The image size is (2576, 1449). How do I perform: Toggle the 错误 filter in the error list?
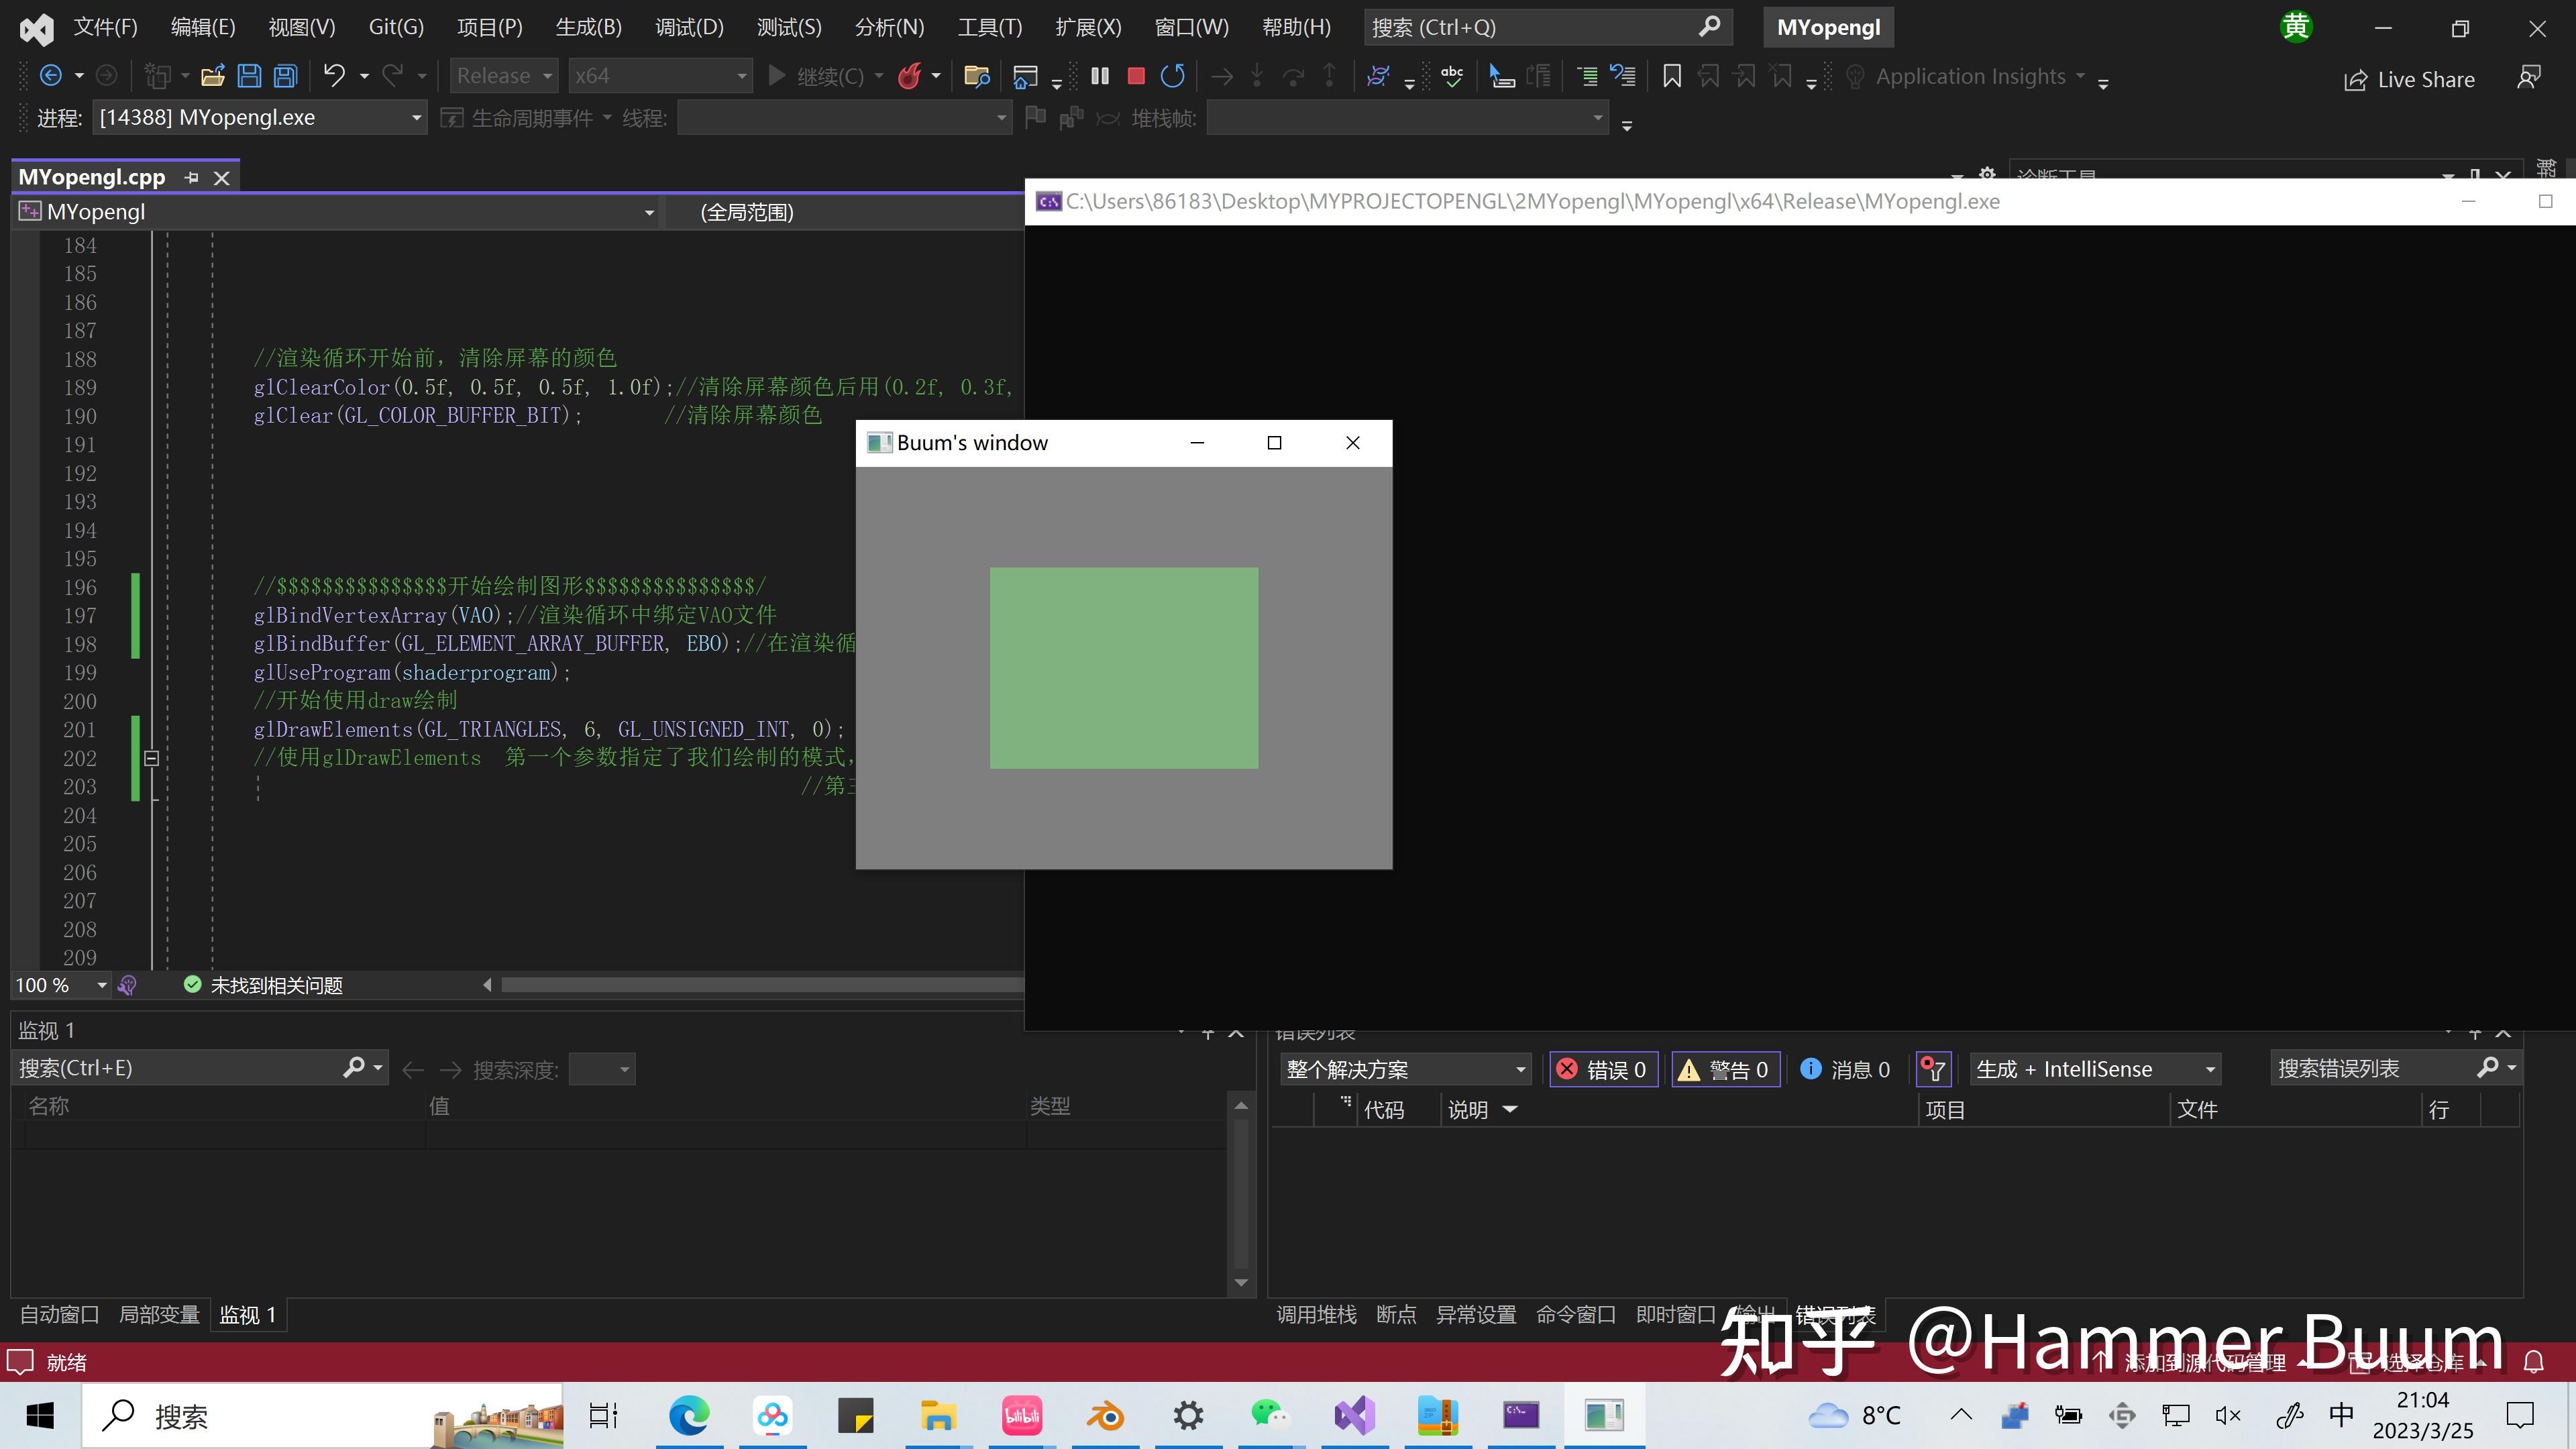click(x=1602, y=1069)
